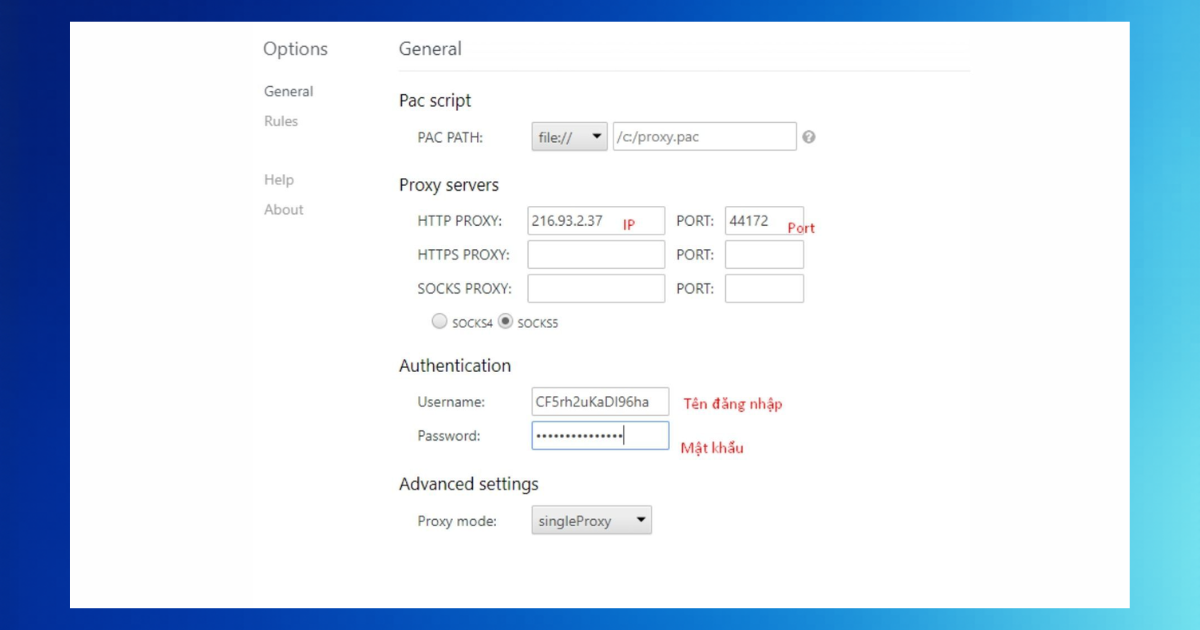This screenshot has height=630, width=1200.
Task: Click the Proxy servers section heading
Action: pos(449,185)
